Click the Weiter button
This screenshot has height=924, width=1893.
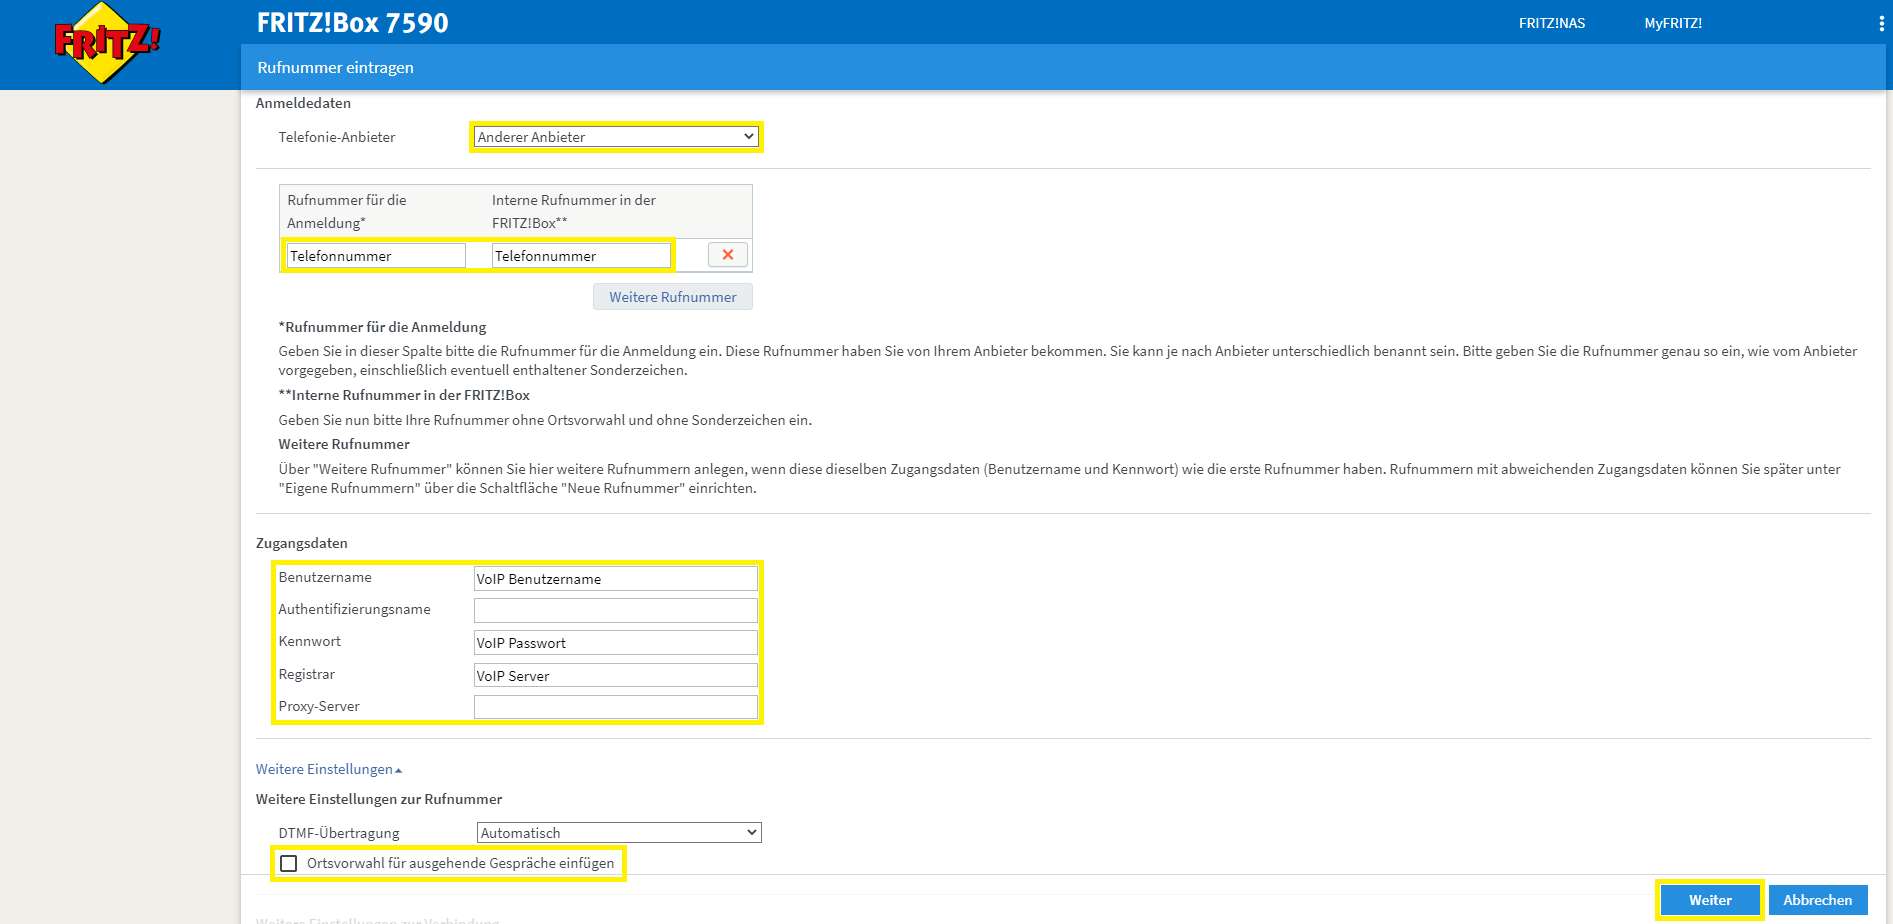click(1710, 900)
